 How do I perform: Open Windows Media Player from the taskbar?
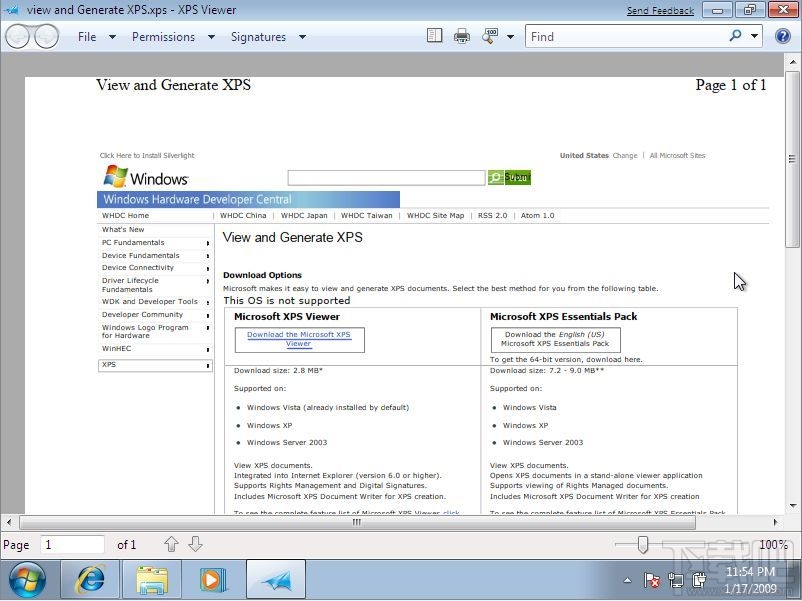(x=213, y=579)
